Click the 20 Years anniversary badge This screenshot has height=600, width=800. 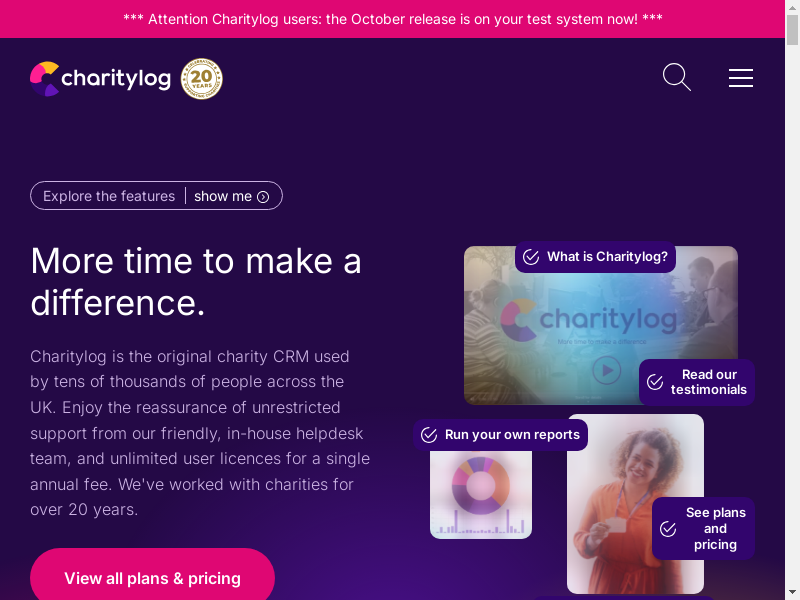[202, 79]
